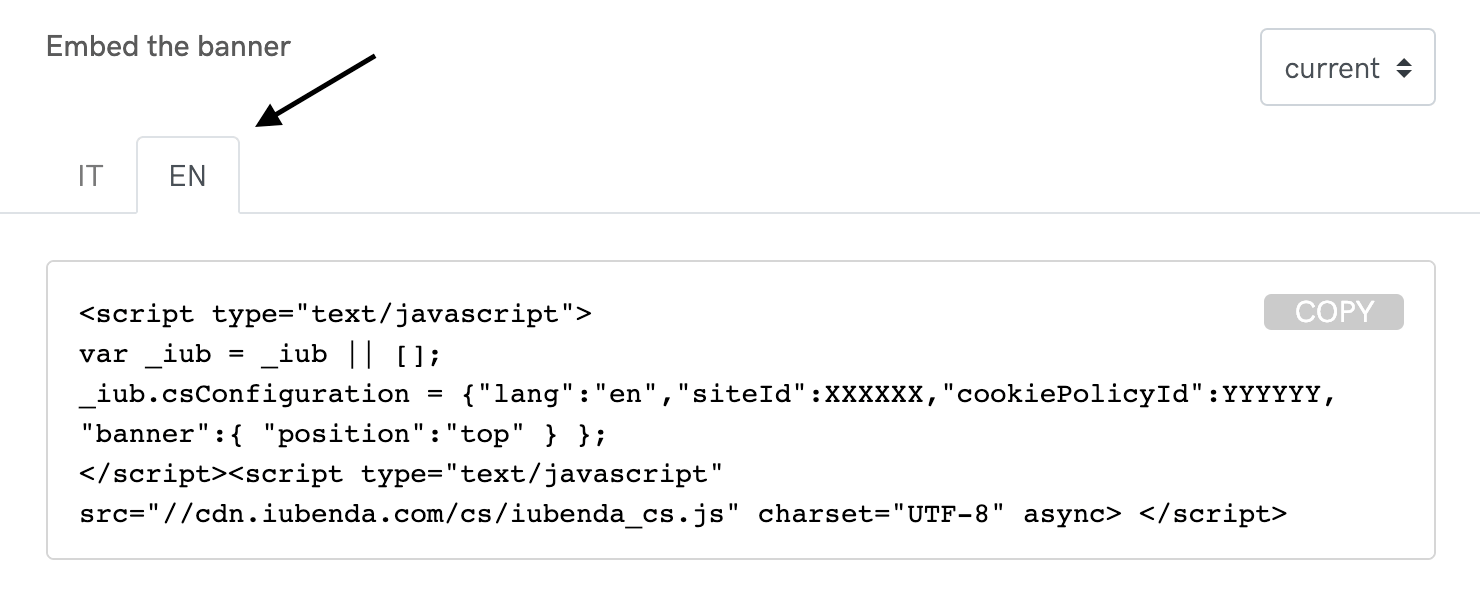Click the COPY button on the code block

tap(1333, 311)
